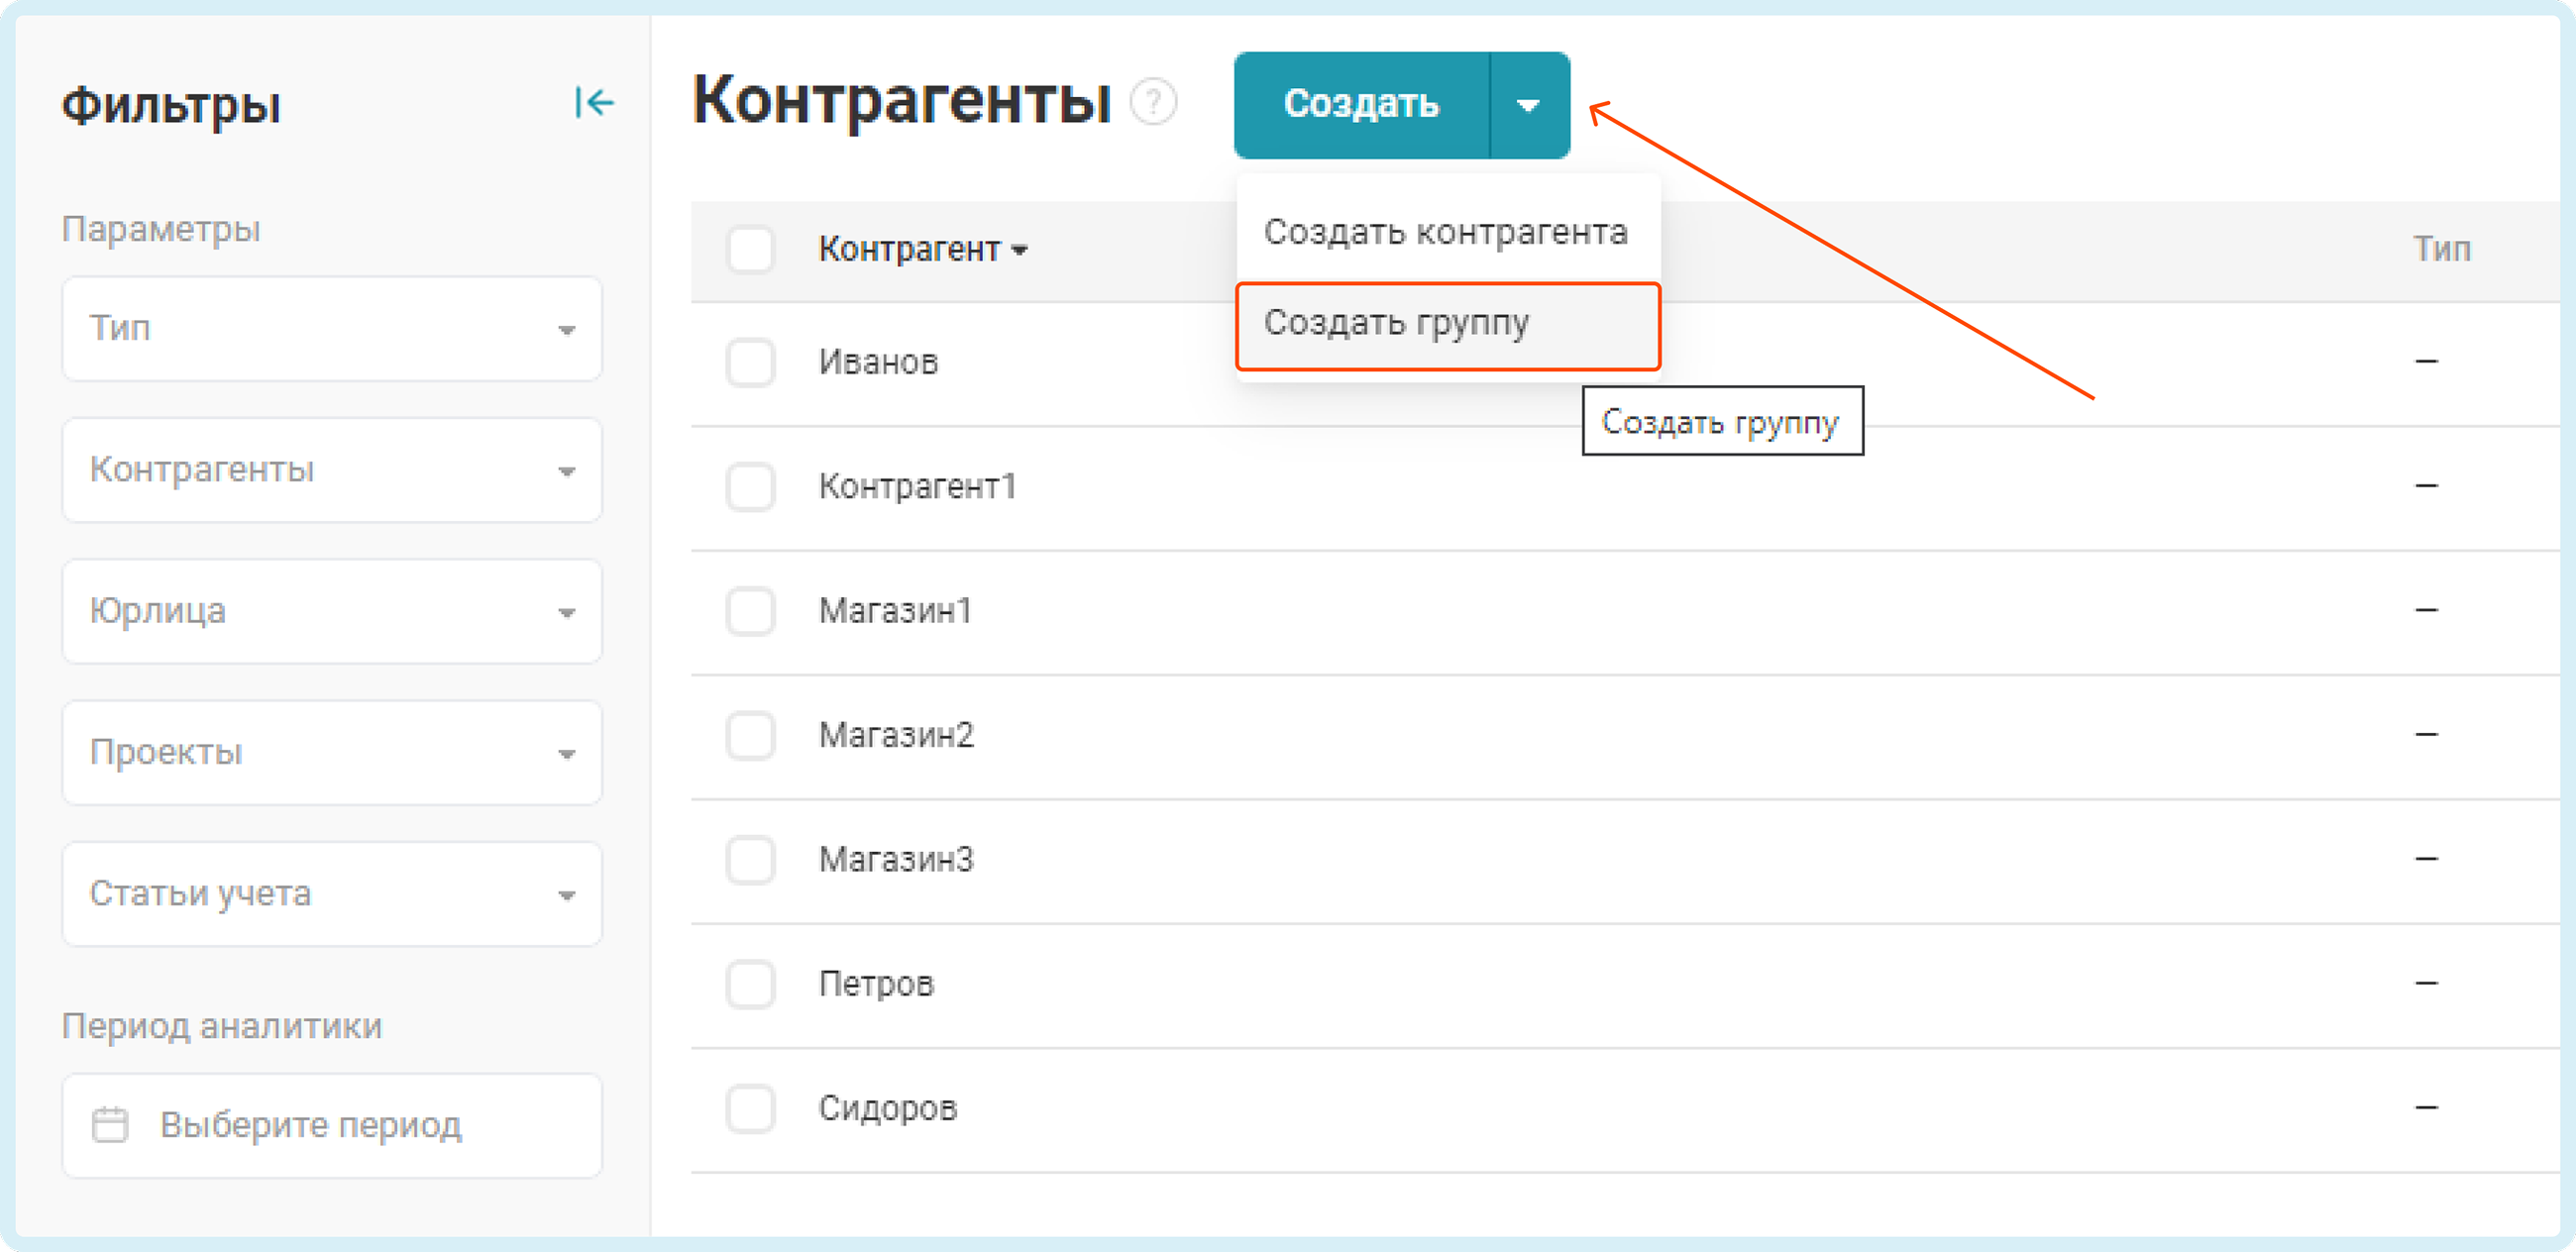Check the Сидоров row checkbox
Viewport: 2576px width, 1252px height.
click(x=750, y=1109)
